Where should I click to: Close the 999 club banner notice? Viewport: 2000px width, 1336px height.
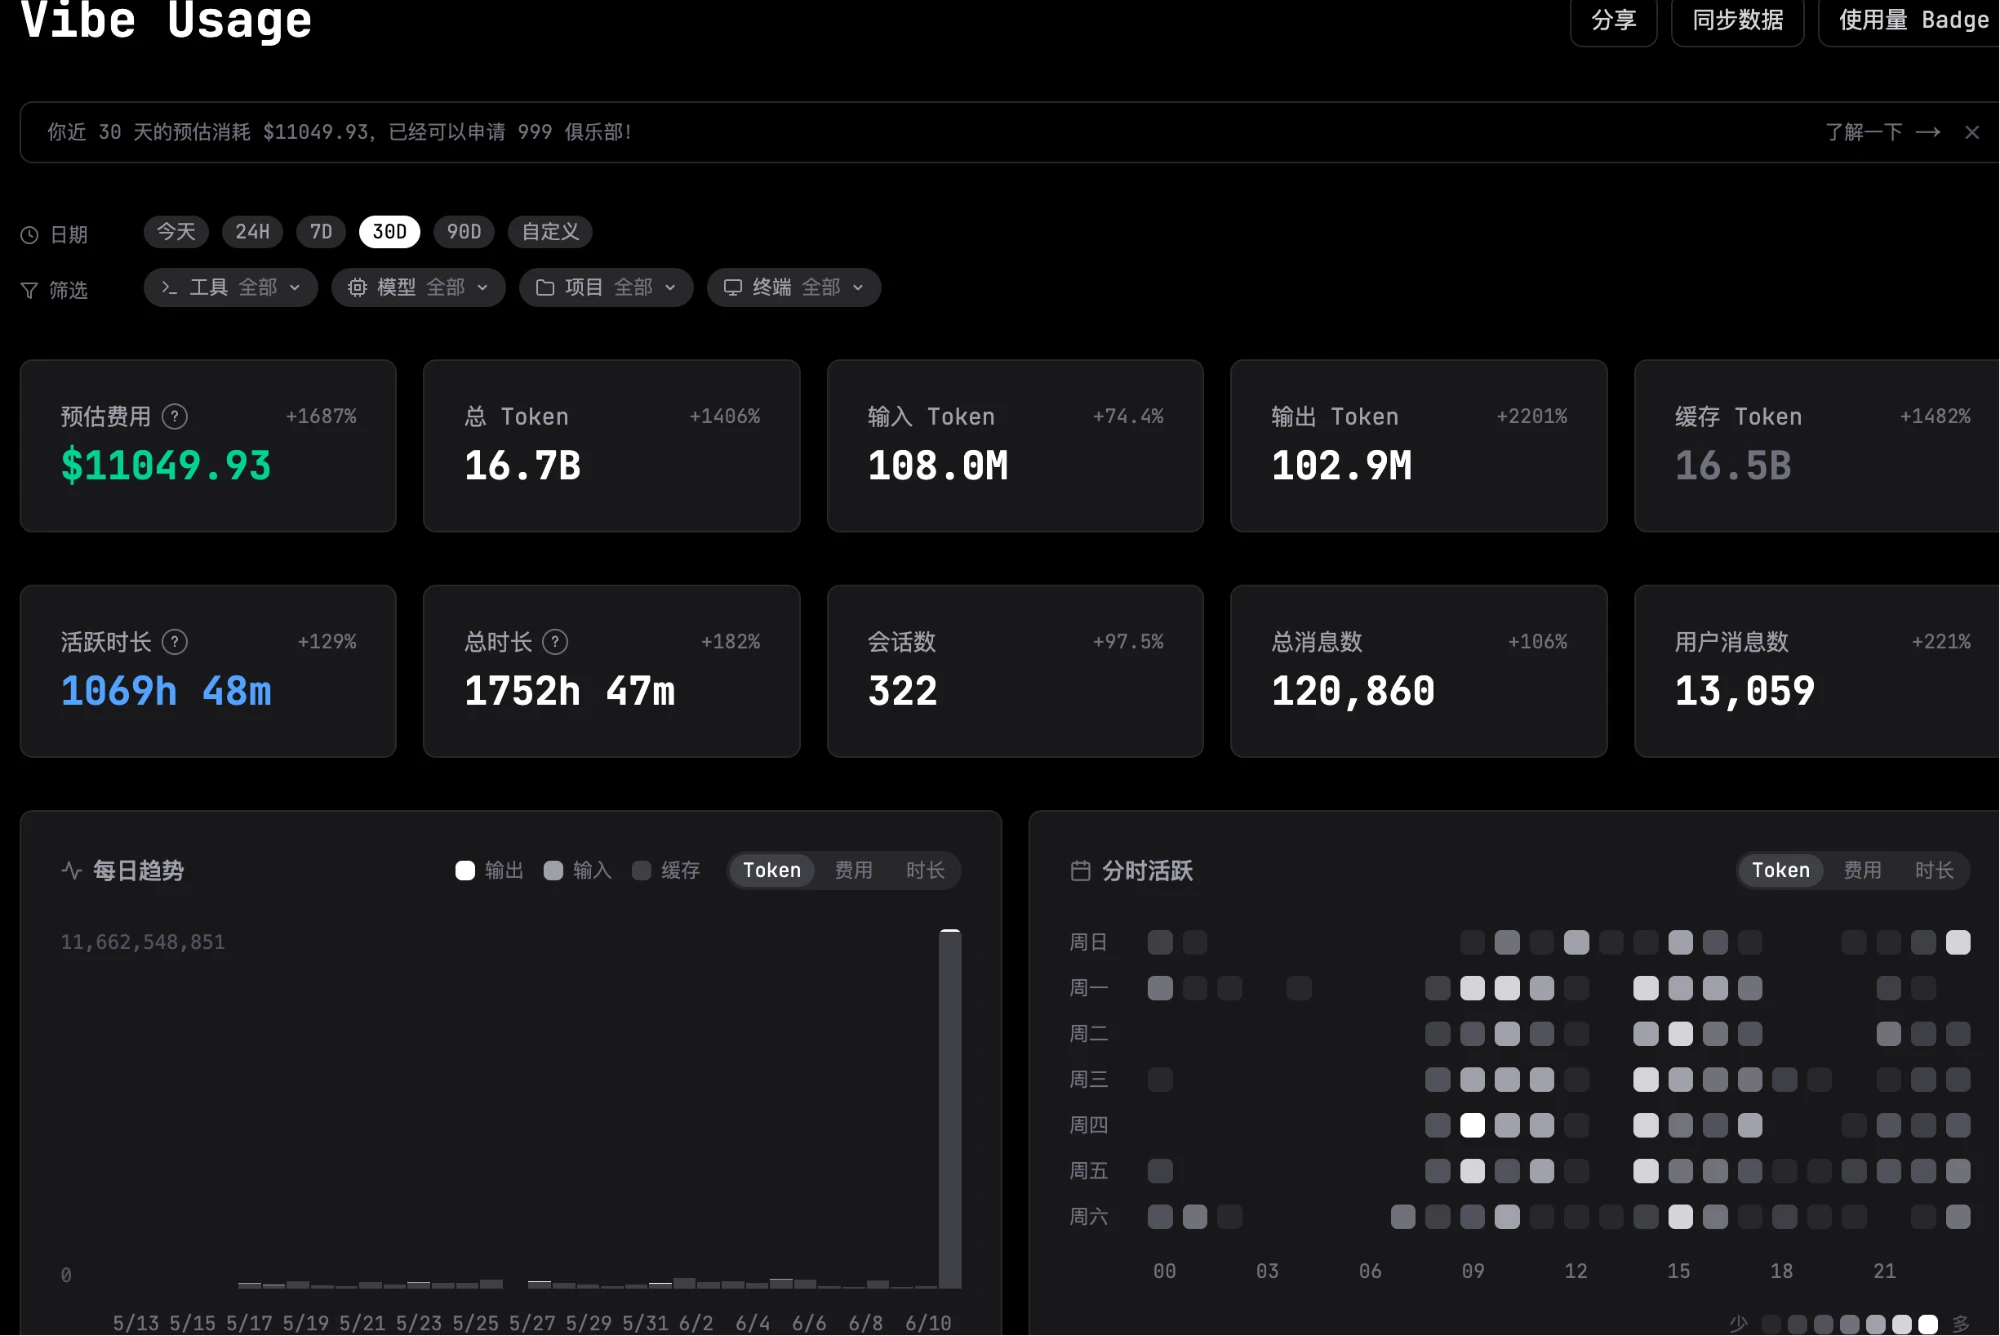point(1972,132)
